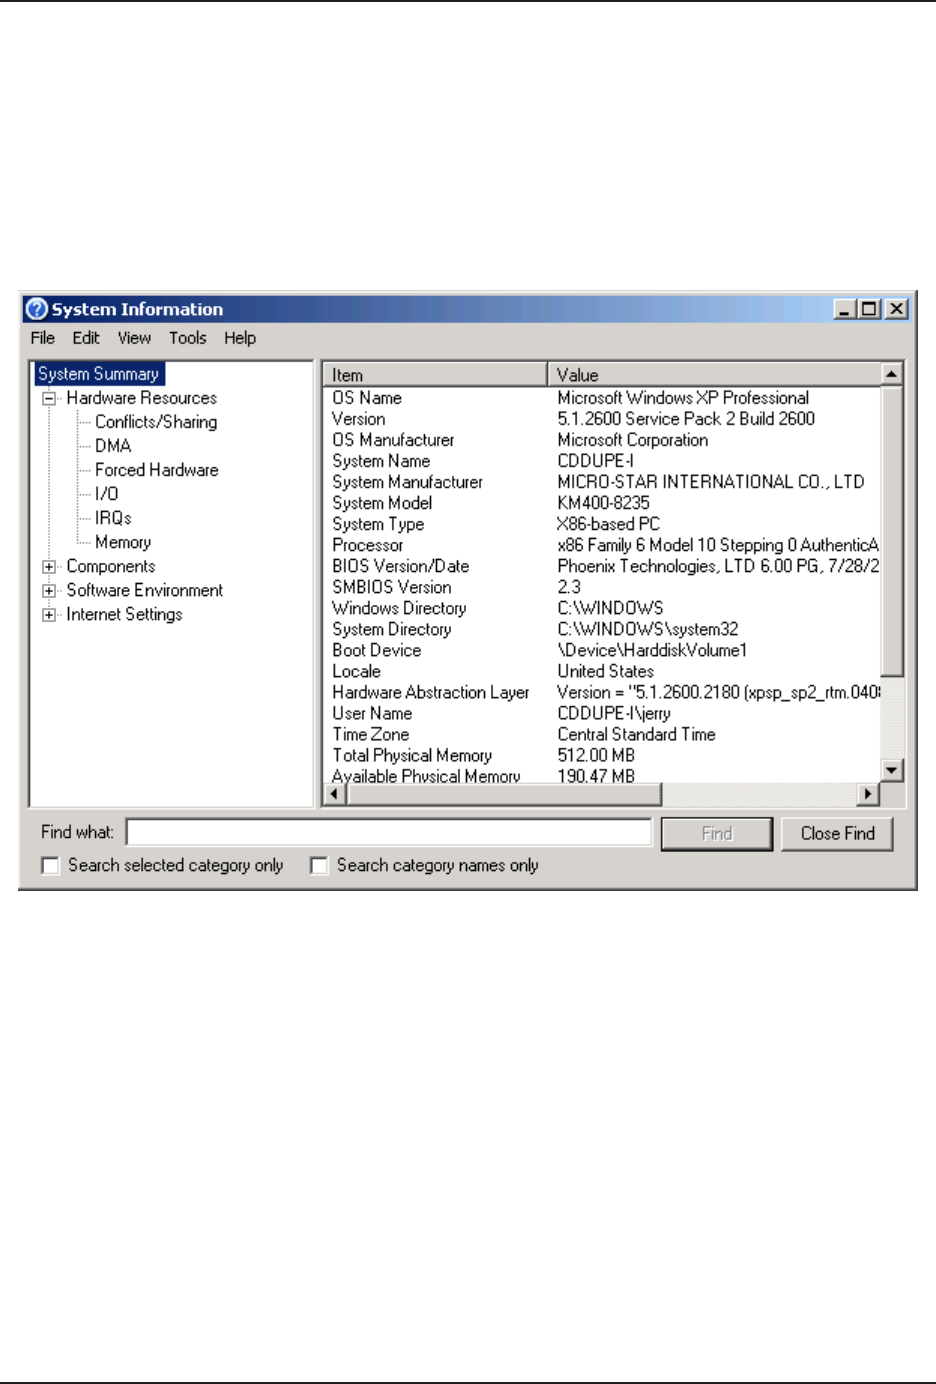Select the DMA category

tap(113, 446)
